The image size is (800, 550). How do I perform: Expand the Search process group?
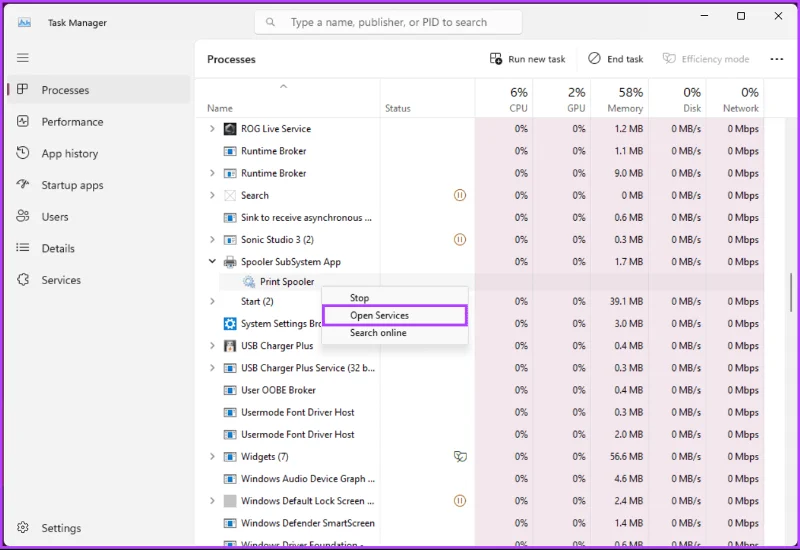212,195
